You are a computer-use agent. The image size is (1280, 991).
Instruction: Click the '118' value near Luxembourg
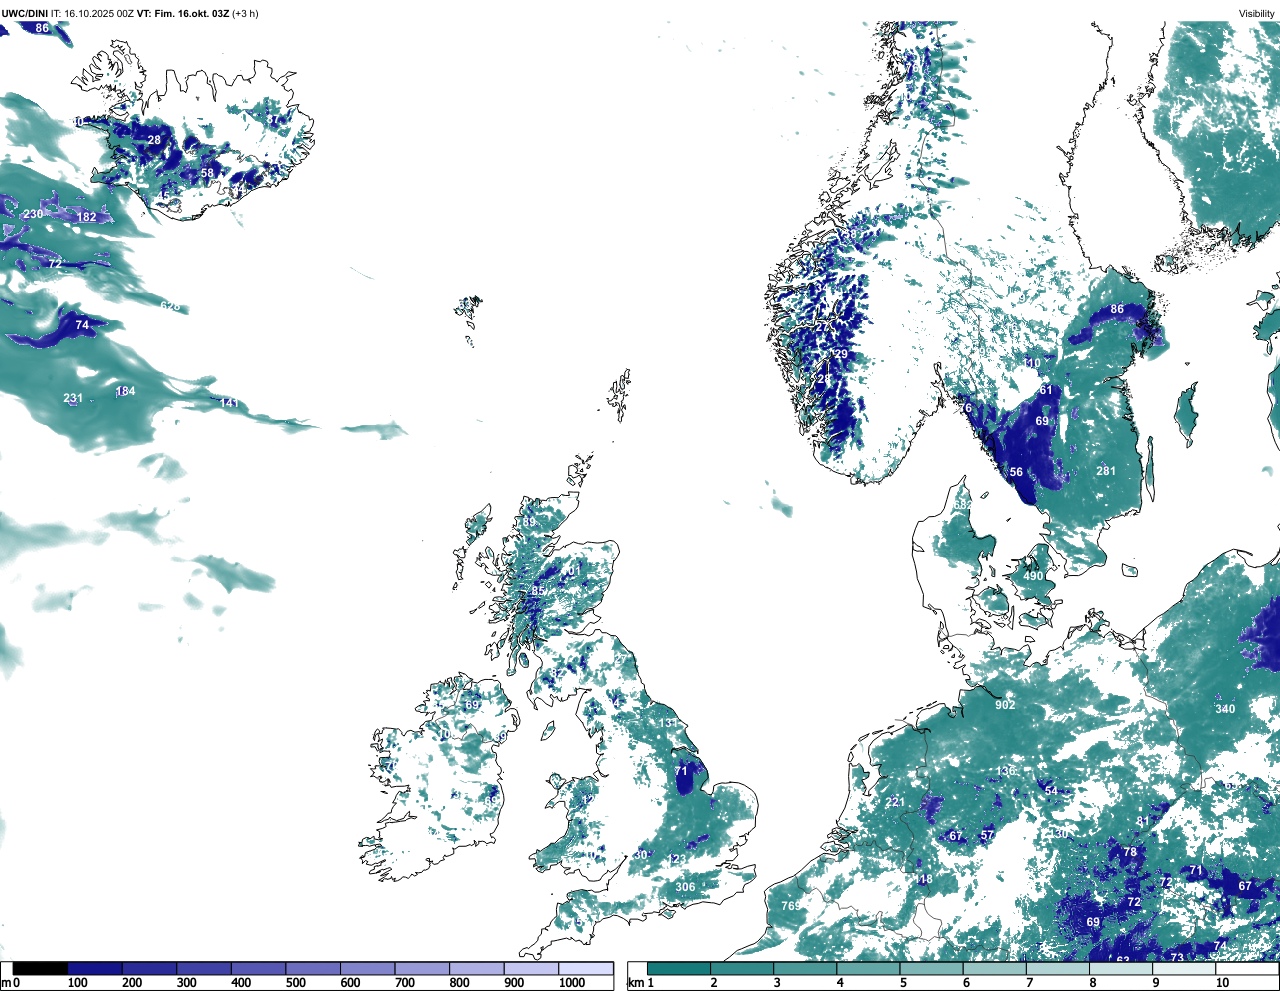pos(923,880)
